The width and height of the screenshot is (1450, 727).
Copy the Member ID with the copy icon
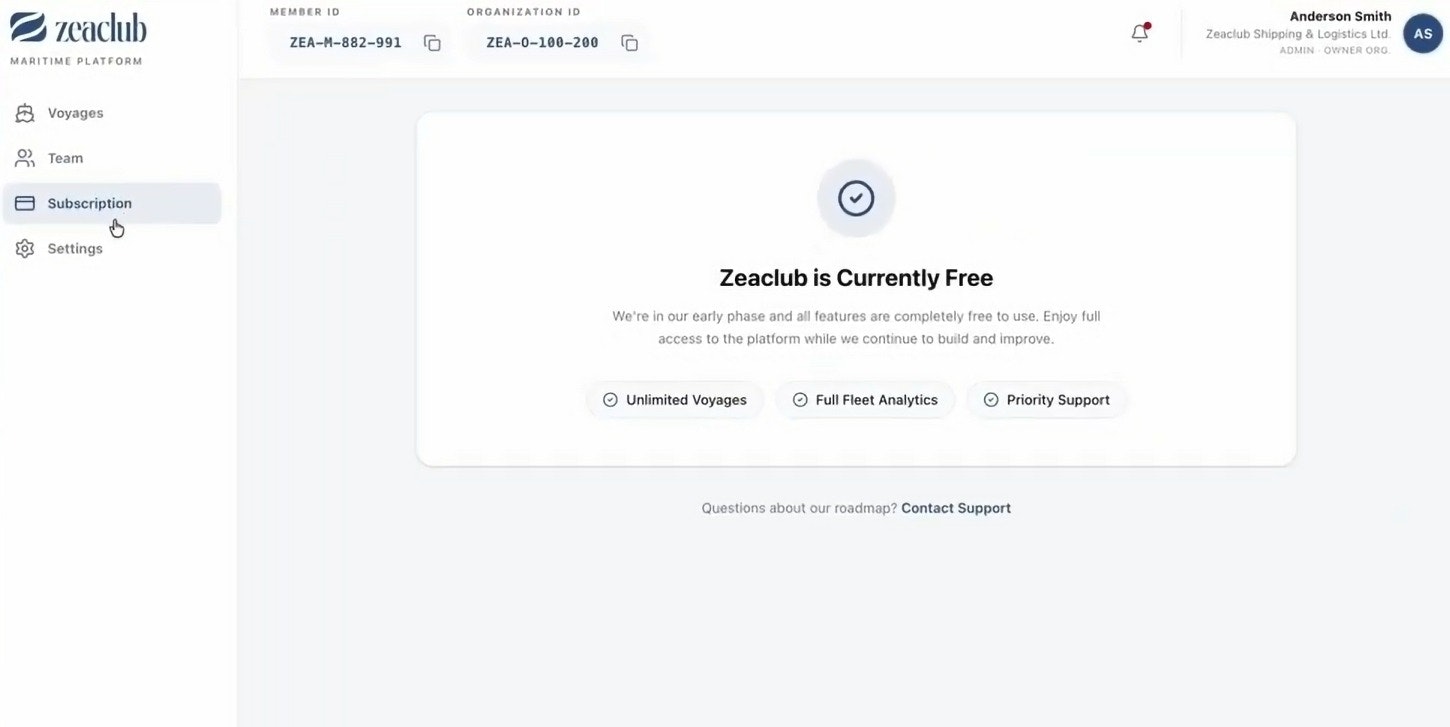(431, 43)
